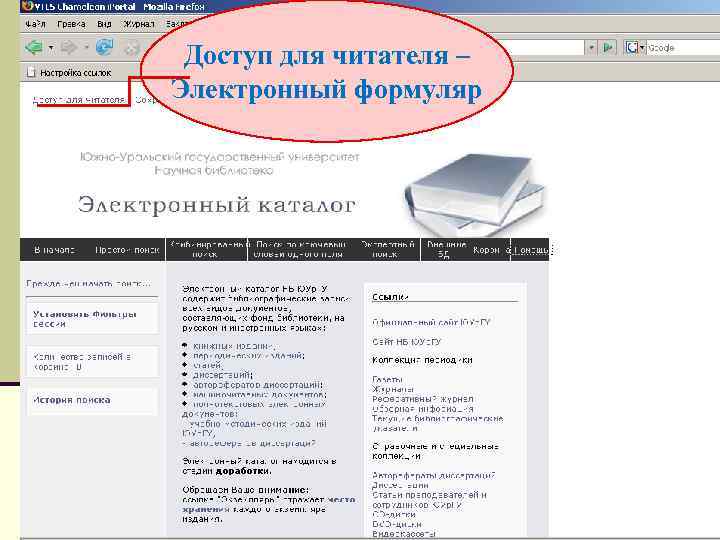Open the Комбинированный поиск tab
The image size is (720, 540).
207,249
